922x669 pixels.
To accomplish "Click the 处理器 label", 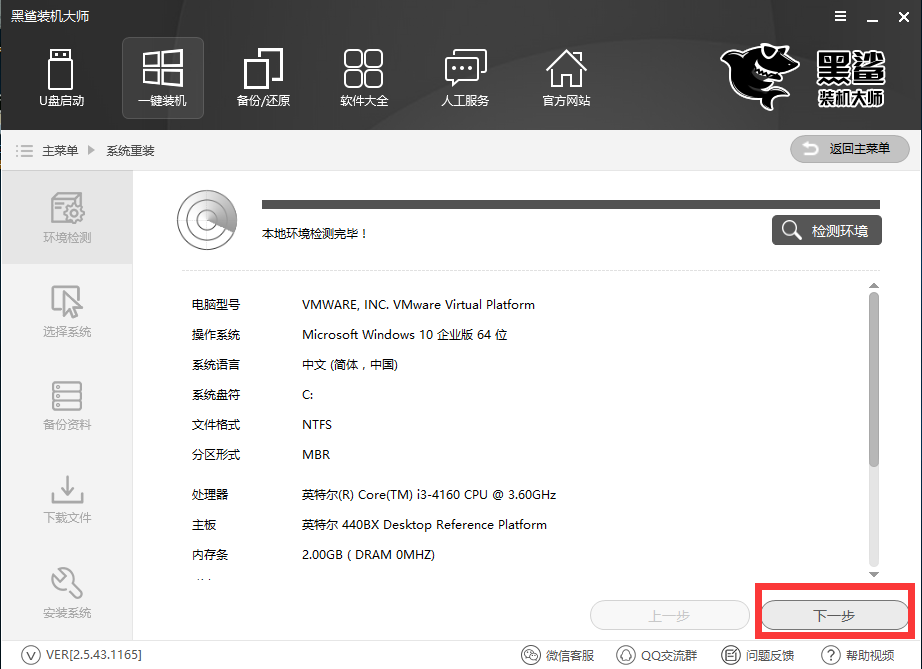I will [x=210, y=494].
